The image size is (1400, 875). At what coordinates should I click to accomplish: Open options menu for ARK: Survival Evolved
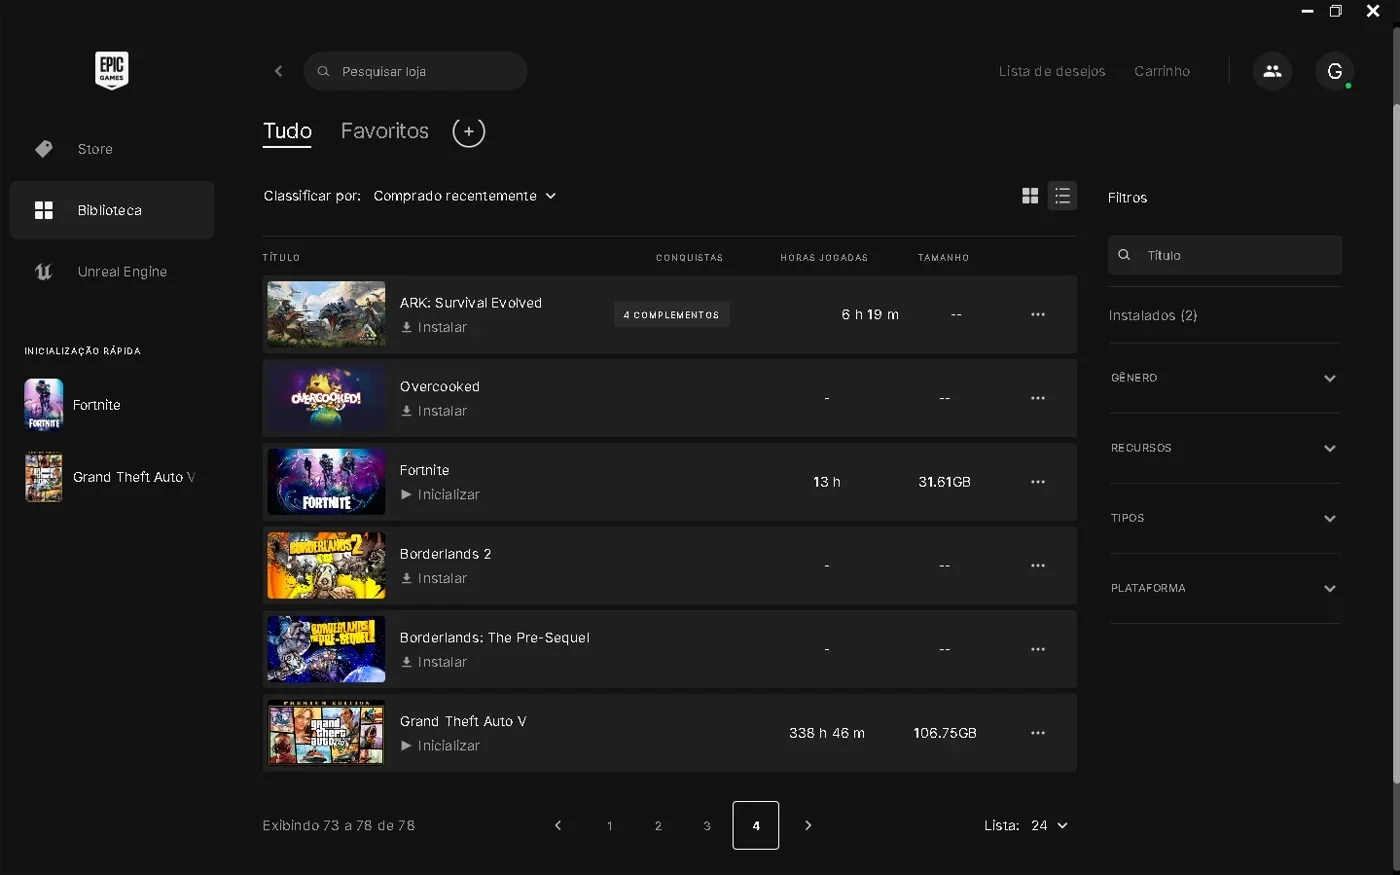click(1038, 315)
